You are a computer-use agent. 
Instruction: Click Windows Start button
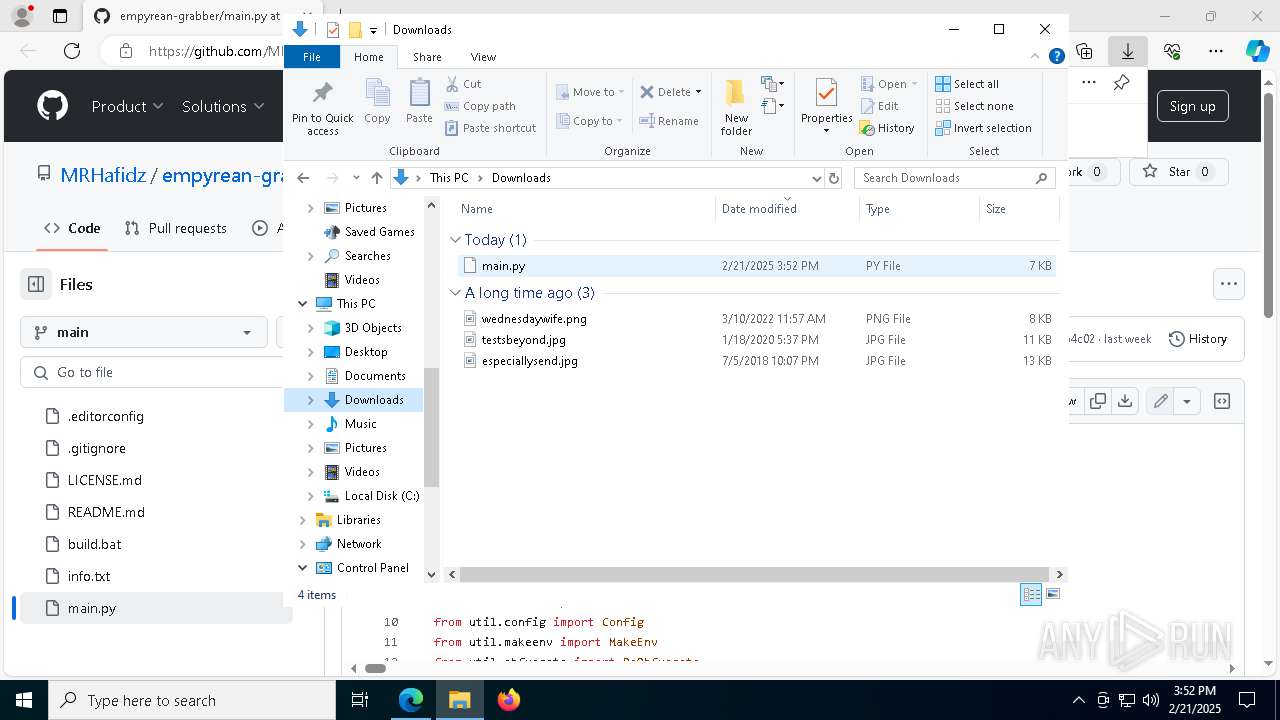click(x=24, y=700)
